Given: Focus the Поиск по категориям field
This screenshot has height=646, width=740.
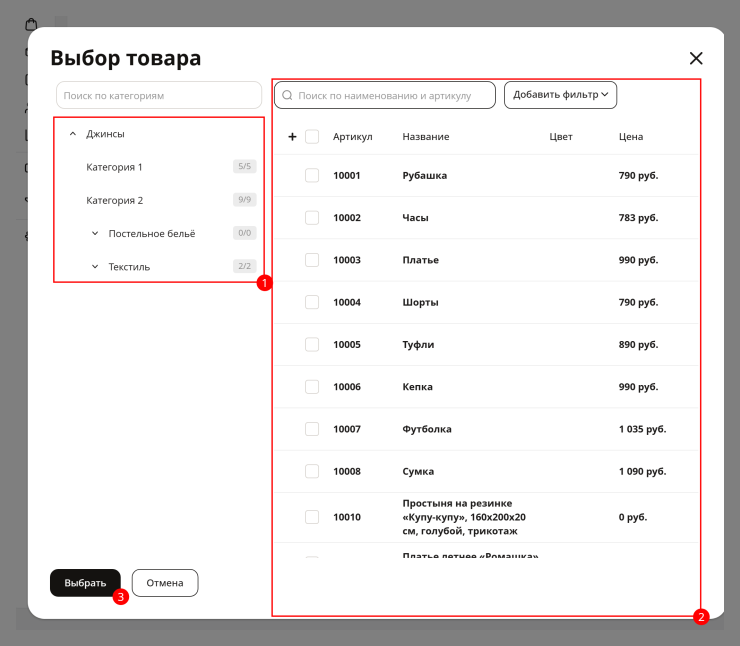Looking at the screenshot, I should (159, 95).
